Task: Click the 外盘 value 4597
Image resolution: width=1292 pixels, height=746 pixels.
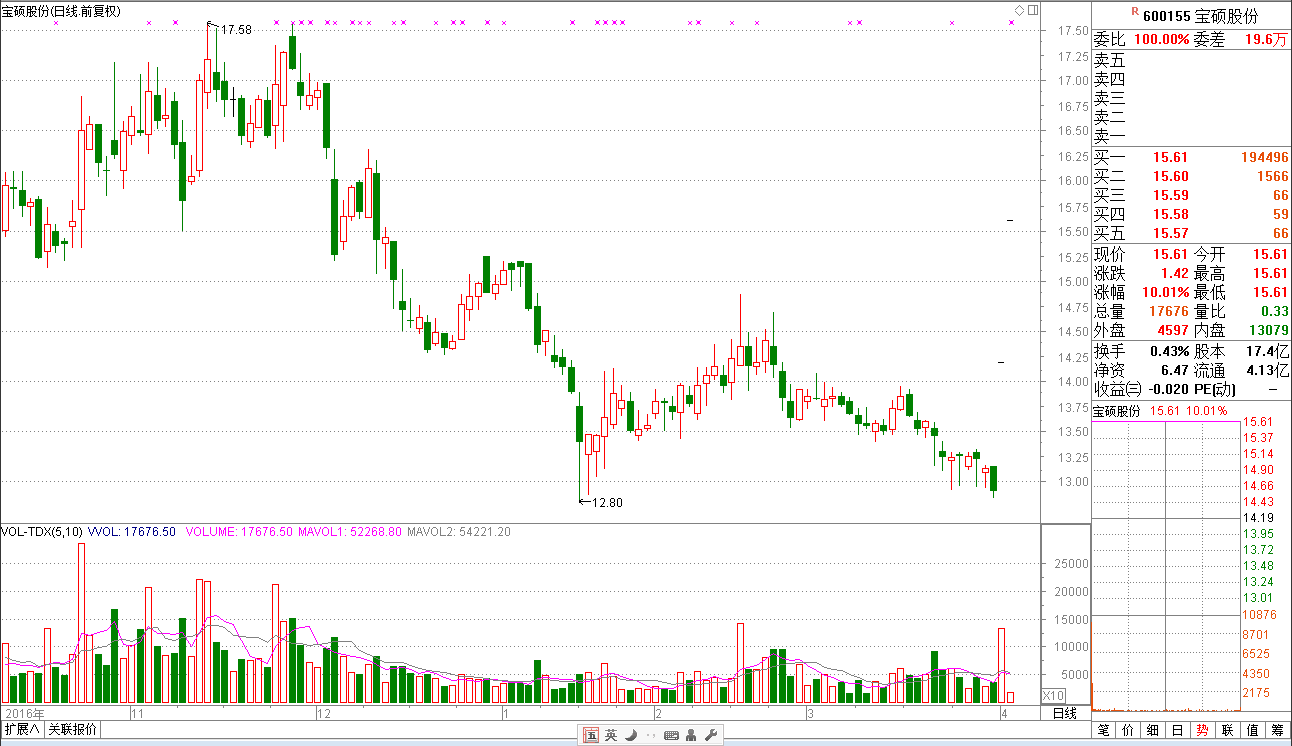Action: pyautogui.click(x=1172, y=331)
